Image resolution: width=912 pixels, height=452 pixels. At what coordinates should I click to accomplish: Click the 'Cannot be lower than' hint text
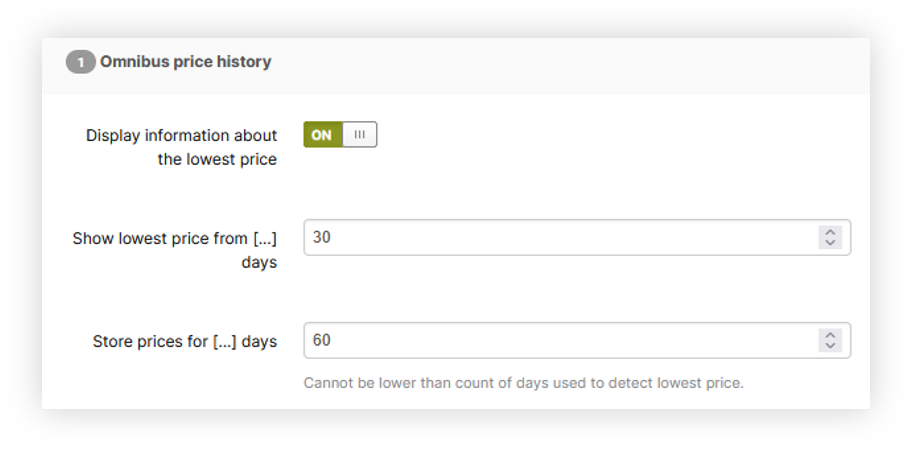[x=523, y=383]
